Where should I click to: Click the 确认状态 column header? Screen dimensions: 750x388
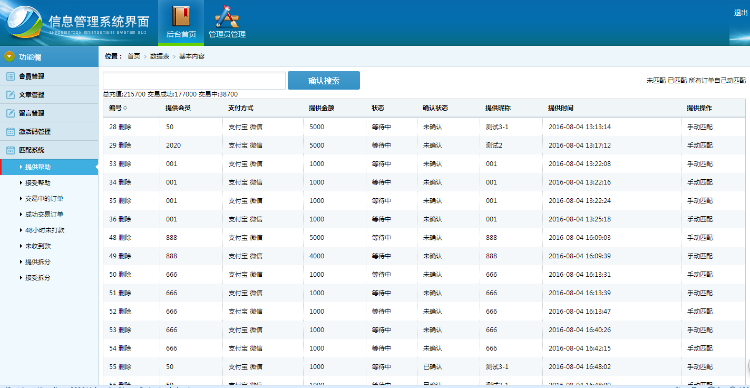click(435, 109)
